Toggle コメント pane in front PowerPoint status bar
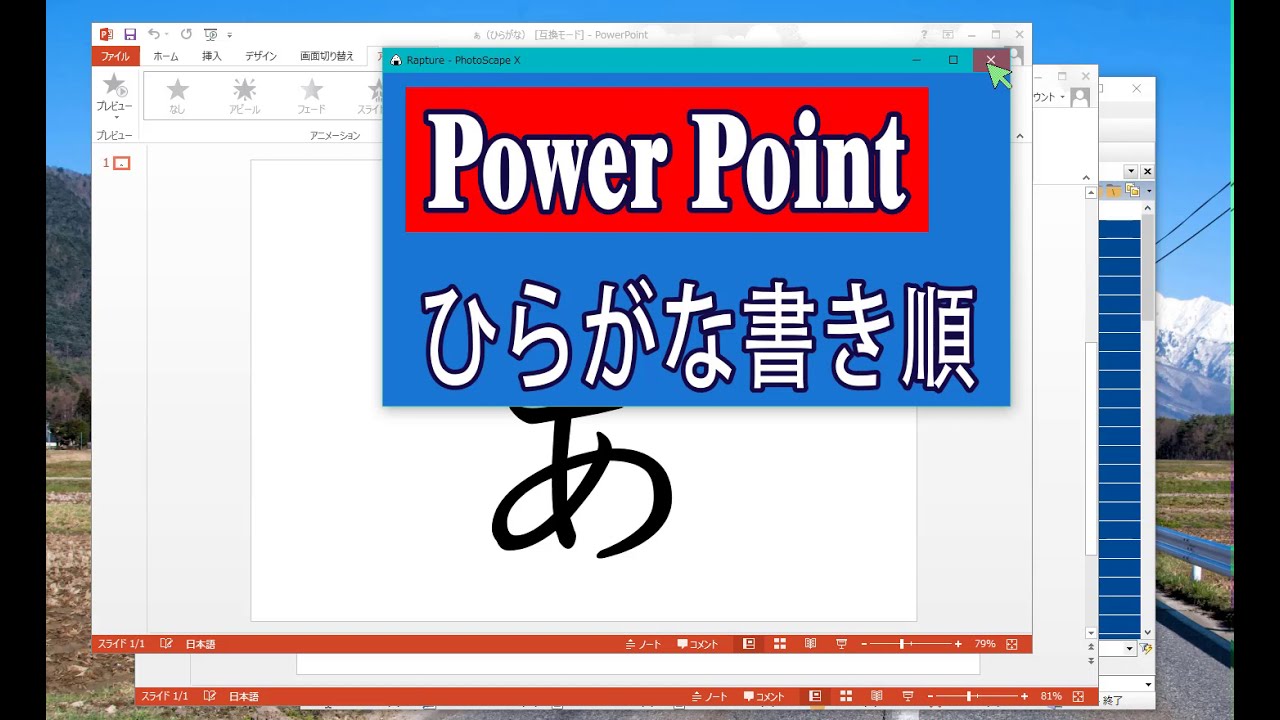 coord(698,644)
